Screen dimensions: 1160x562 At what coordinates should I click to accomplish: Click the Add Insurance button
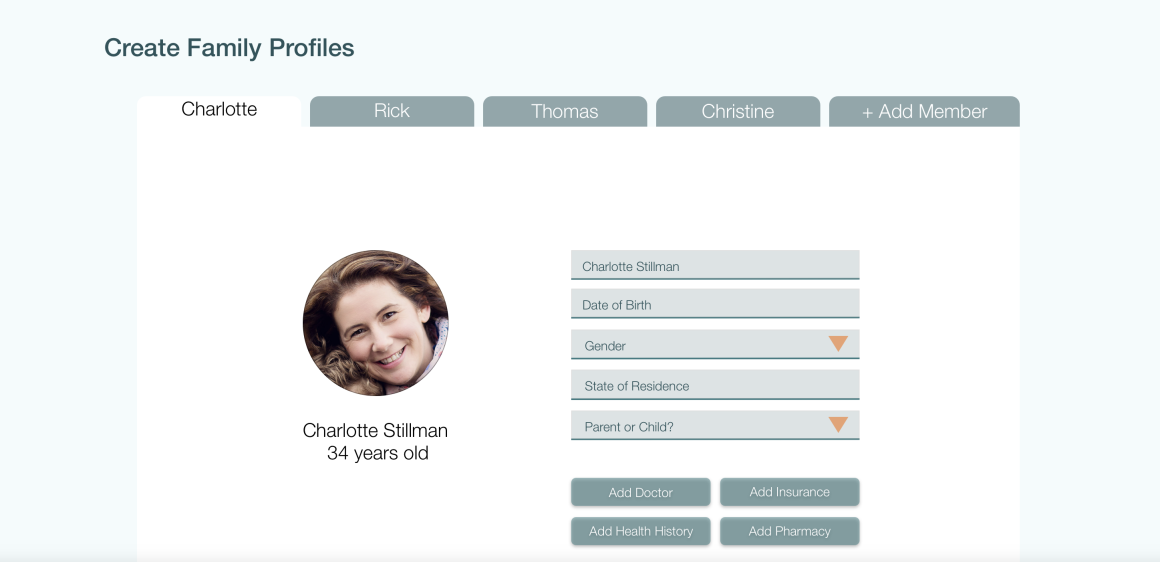[790, 492]
